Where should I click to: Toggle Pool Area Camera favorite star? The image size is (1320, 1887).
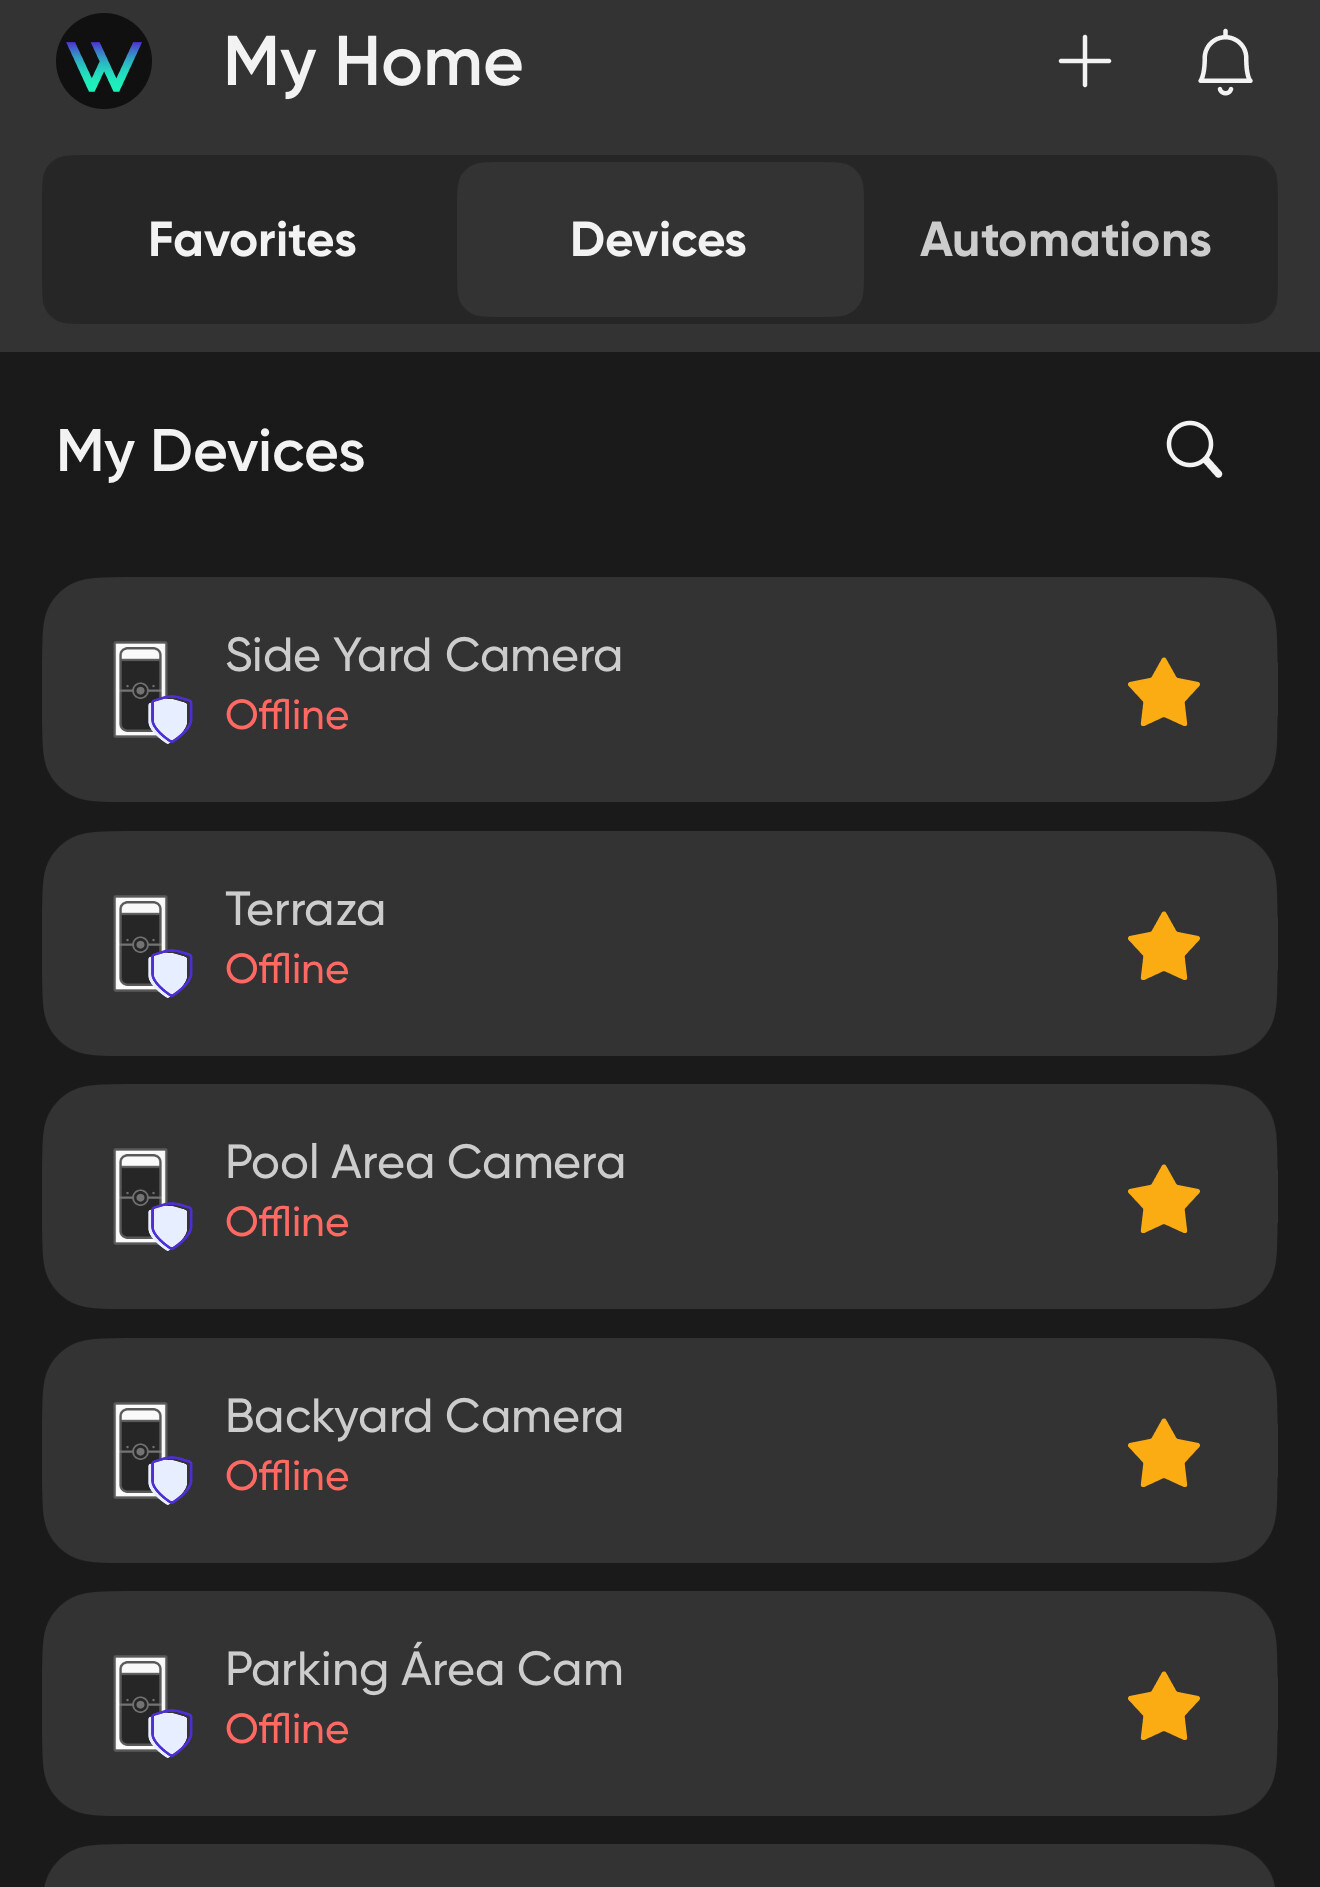click(1164, 1199)
